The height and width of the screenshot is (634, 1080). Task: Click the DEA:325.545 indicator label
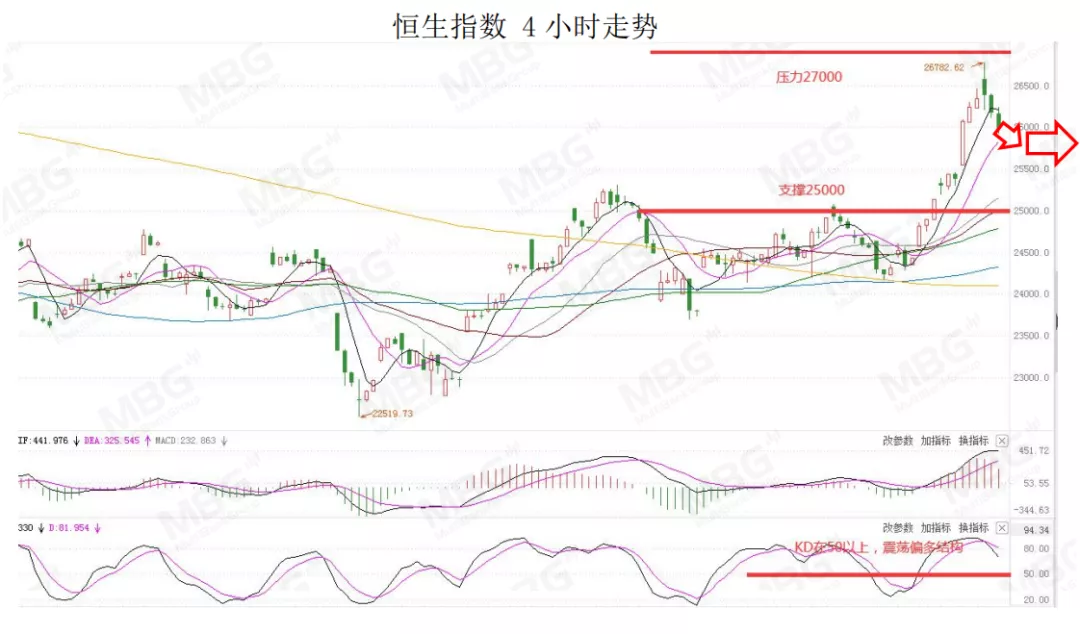tap(112, 440)
